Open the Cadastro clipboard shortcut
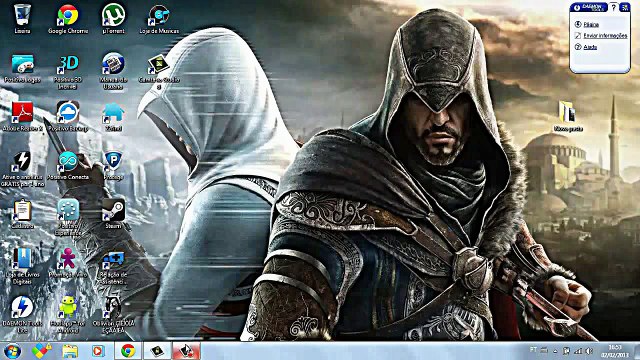640x360 pixels. tap(22, 214)
